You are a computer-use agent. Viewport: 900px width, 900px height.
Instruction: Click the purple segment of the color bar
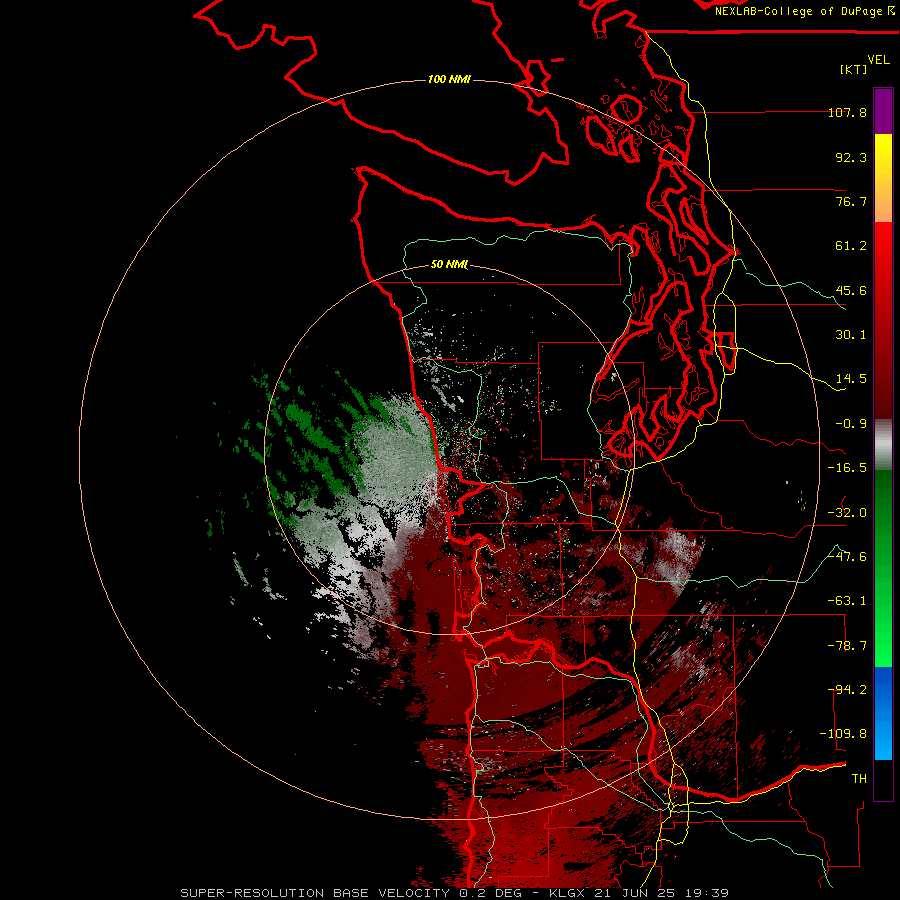pos(883,111)
